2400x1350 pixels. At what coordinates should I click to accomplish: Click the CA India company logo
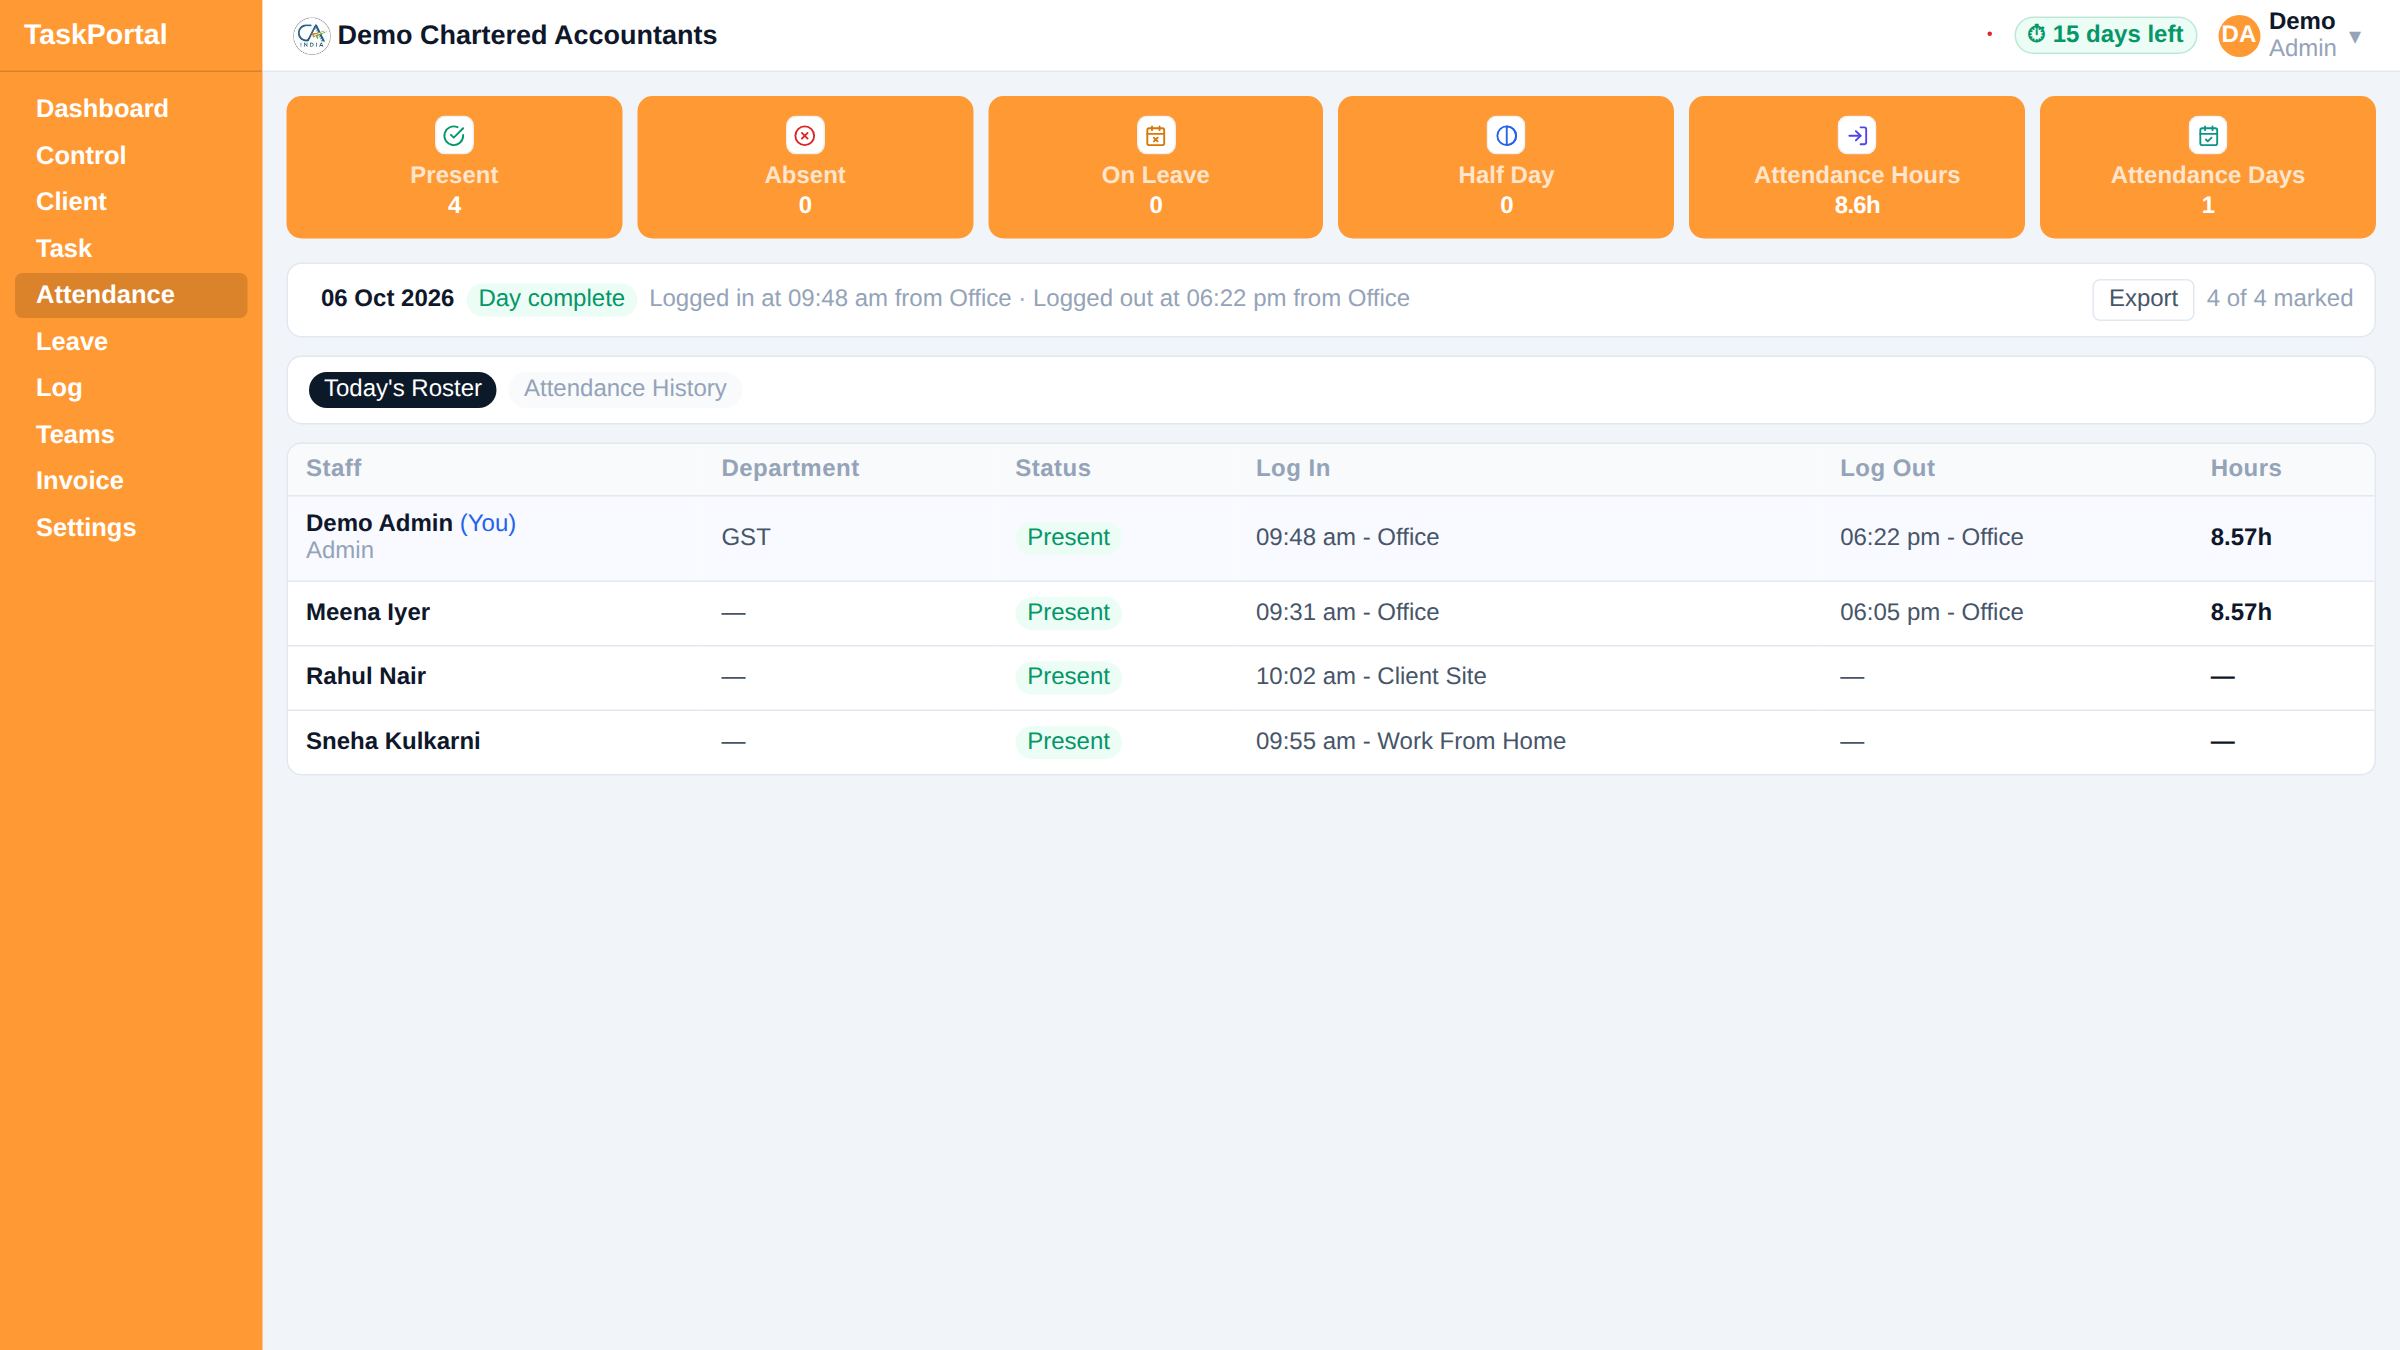pyautogui.click(x=312, y=36)
